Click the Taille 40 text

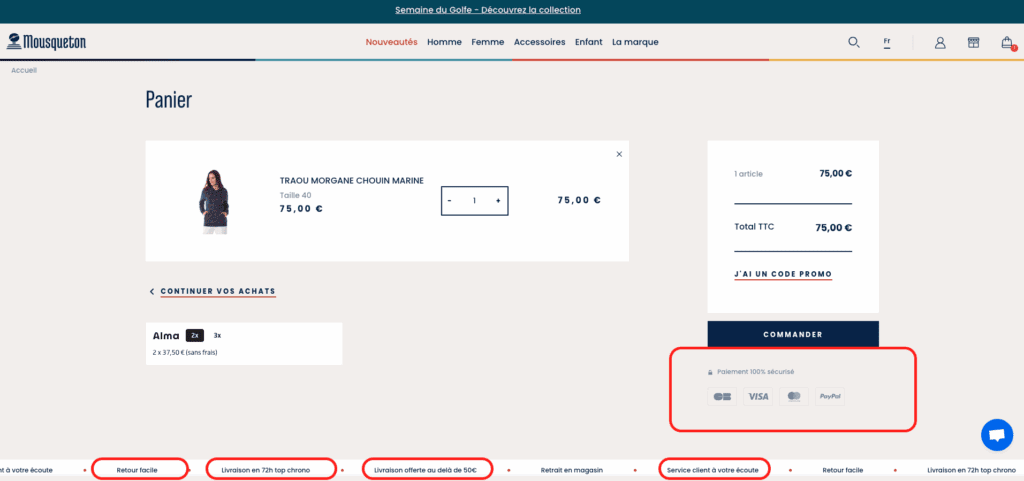295,195
